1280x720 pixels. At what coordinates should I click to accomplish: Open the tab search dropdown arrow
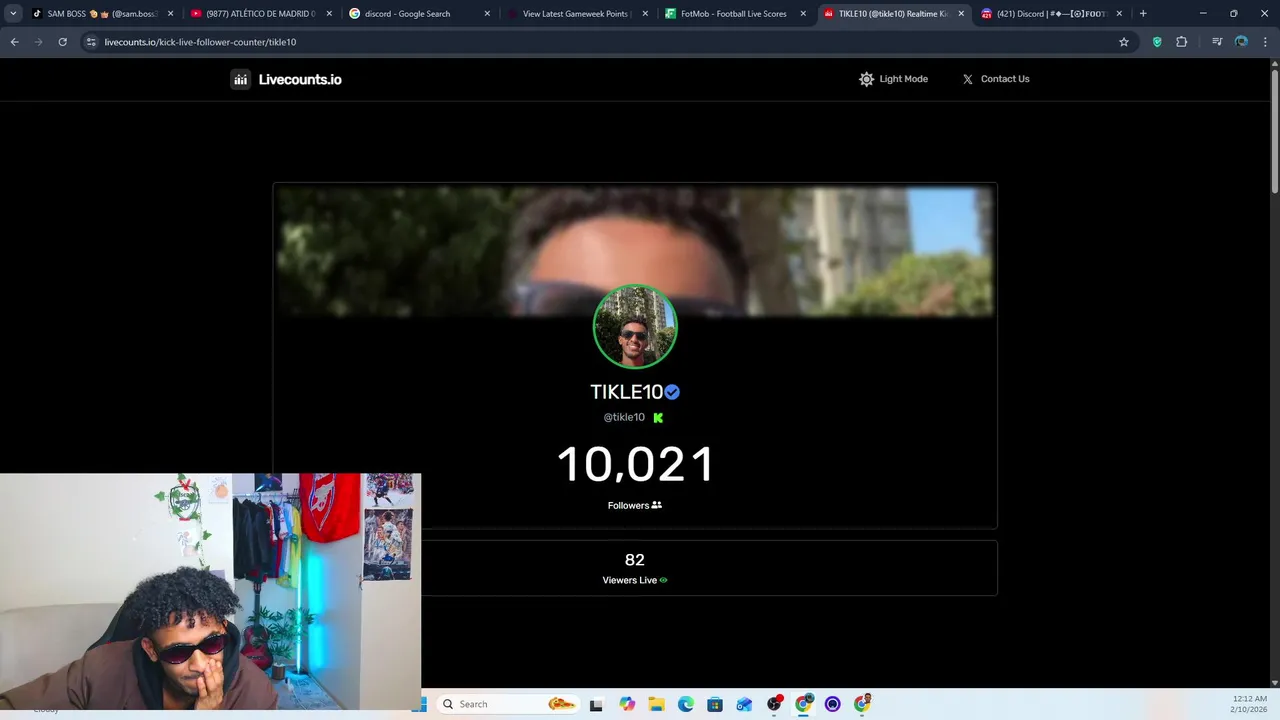pyautogui.click(x=13, y=14)
